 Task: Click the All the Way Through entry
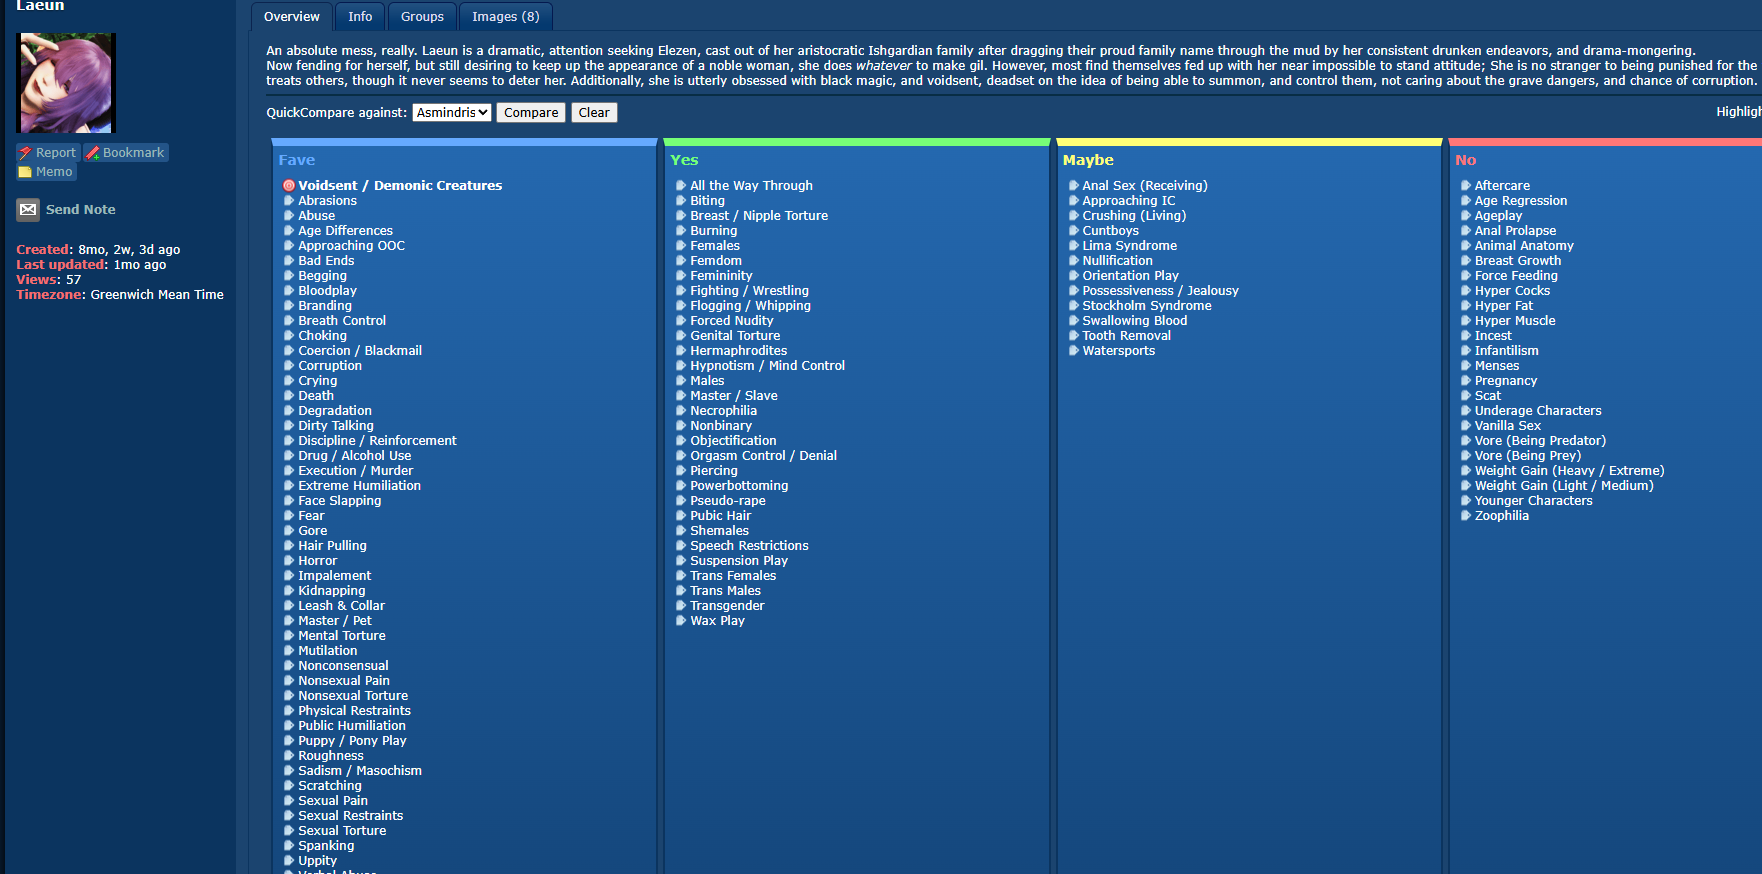tap(751, 186)
